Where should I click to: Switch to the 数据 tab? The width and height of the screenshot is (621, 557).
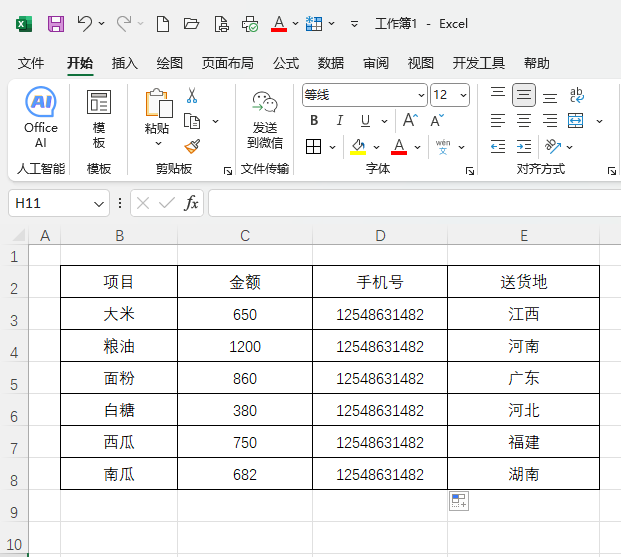pyautogui.click(x=330, y=63)
